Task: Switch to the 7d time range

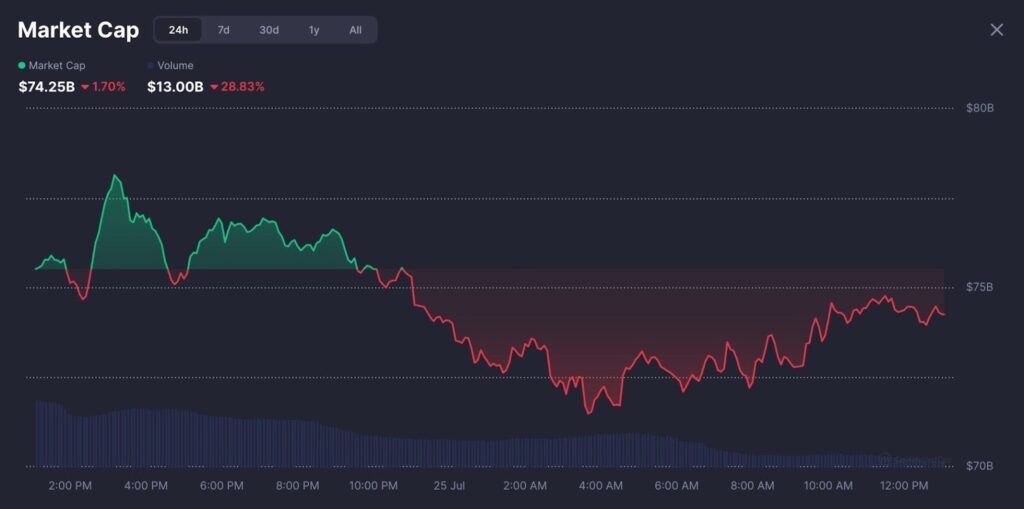Action: [x=223, y=30]
